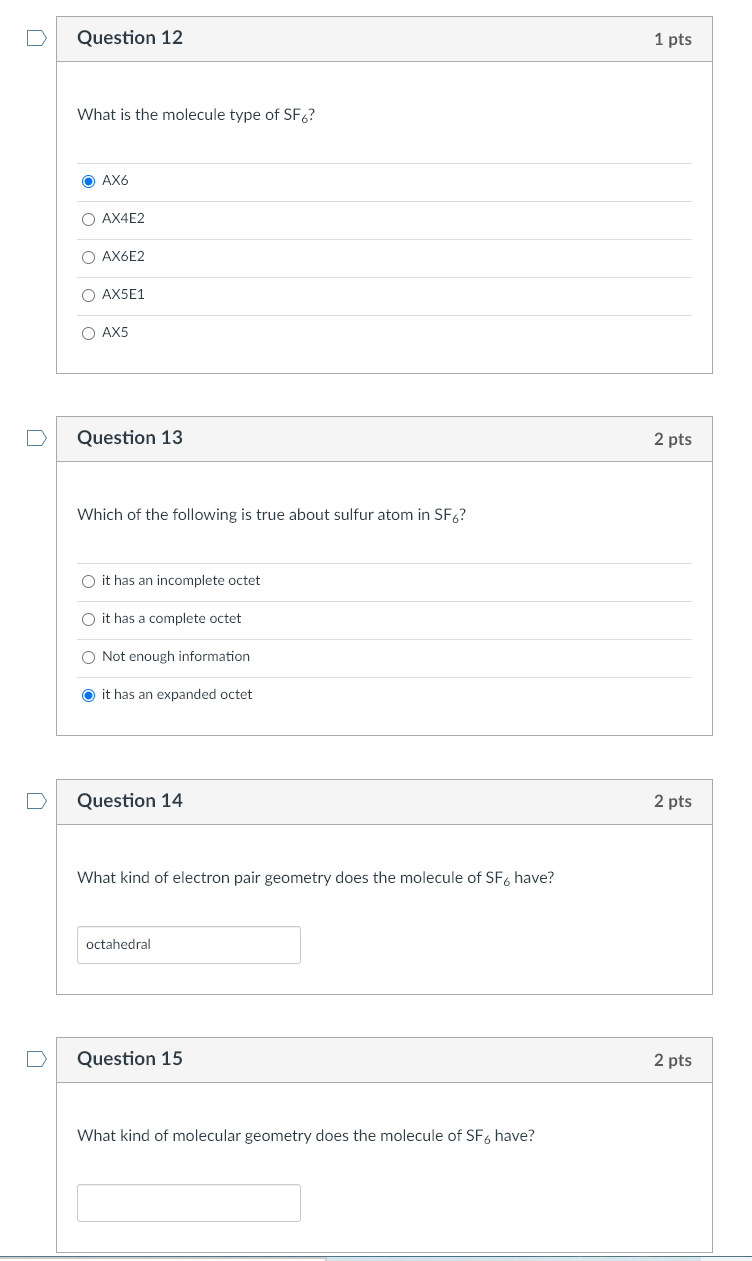752x1261 pixels.
Task: Click the empty molecular geometry answer field
Action: [x=188, y=1203]
